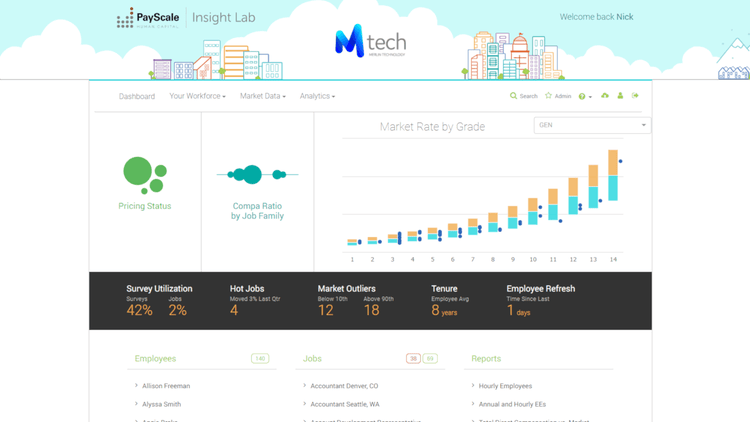Expand the Your Workforce menu

pyautogui.click(x=197, y=96)
